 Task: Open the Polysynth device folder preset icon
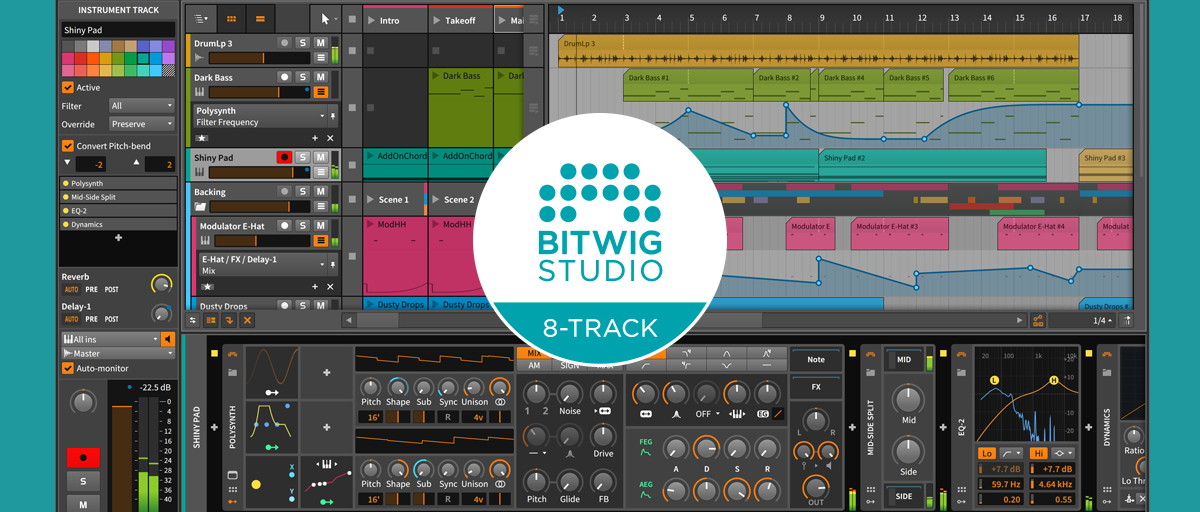232,372
